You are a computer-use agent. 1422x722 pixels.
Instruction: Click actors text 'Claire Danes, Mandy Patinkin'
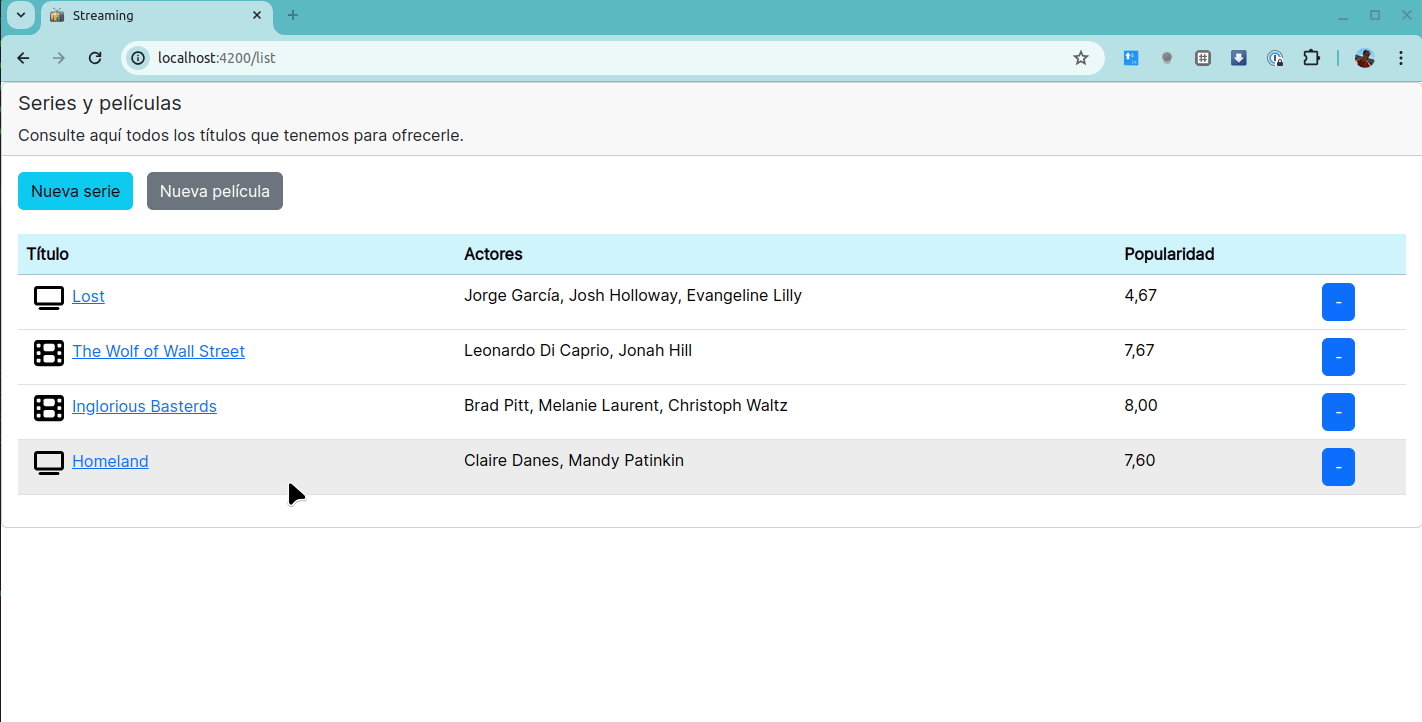coord(574,460)
